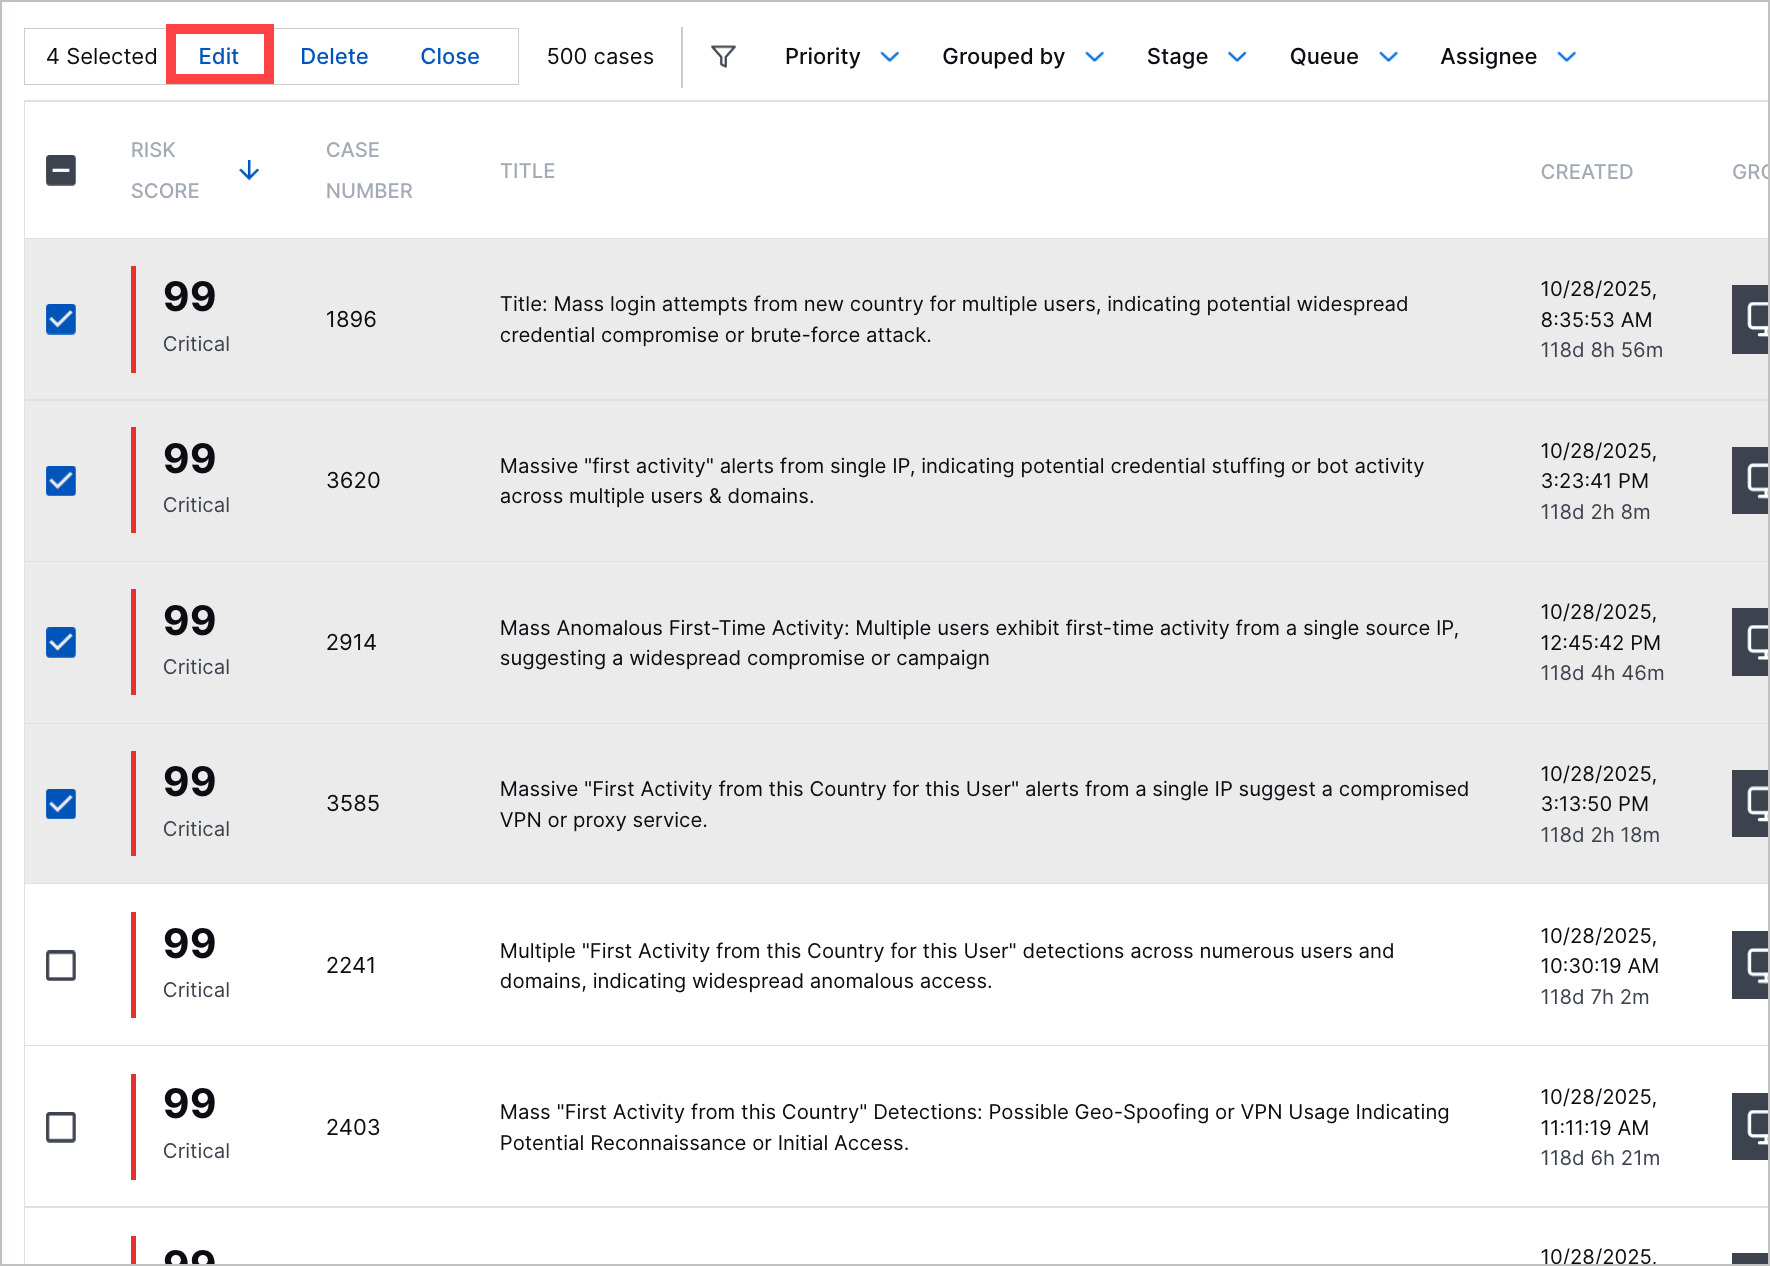The image size is (1770, 1266).
Task: Open the device icon for case 2403
Action: 1752,1126
